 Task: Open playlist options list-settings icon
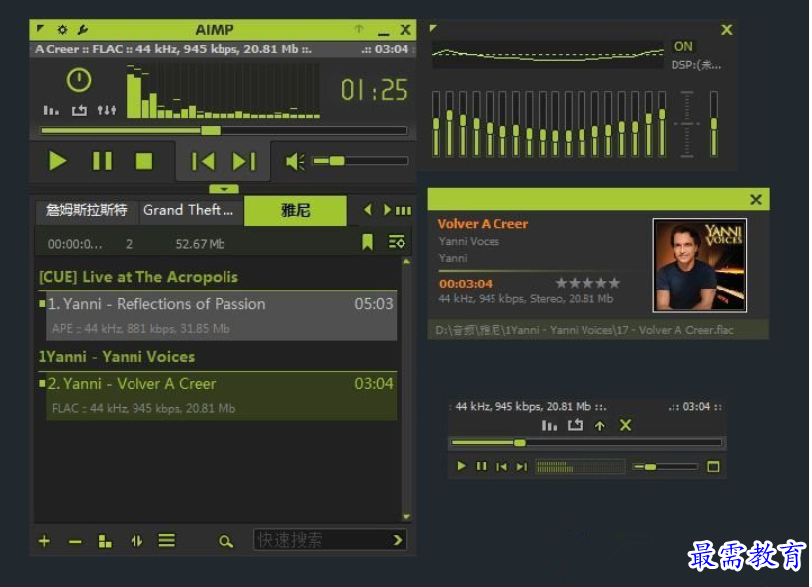(x=397, y=242)
